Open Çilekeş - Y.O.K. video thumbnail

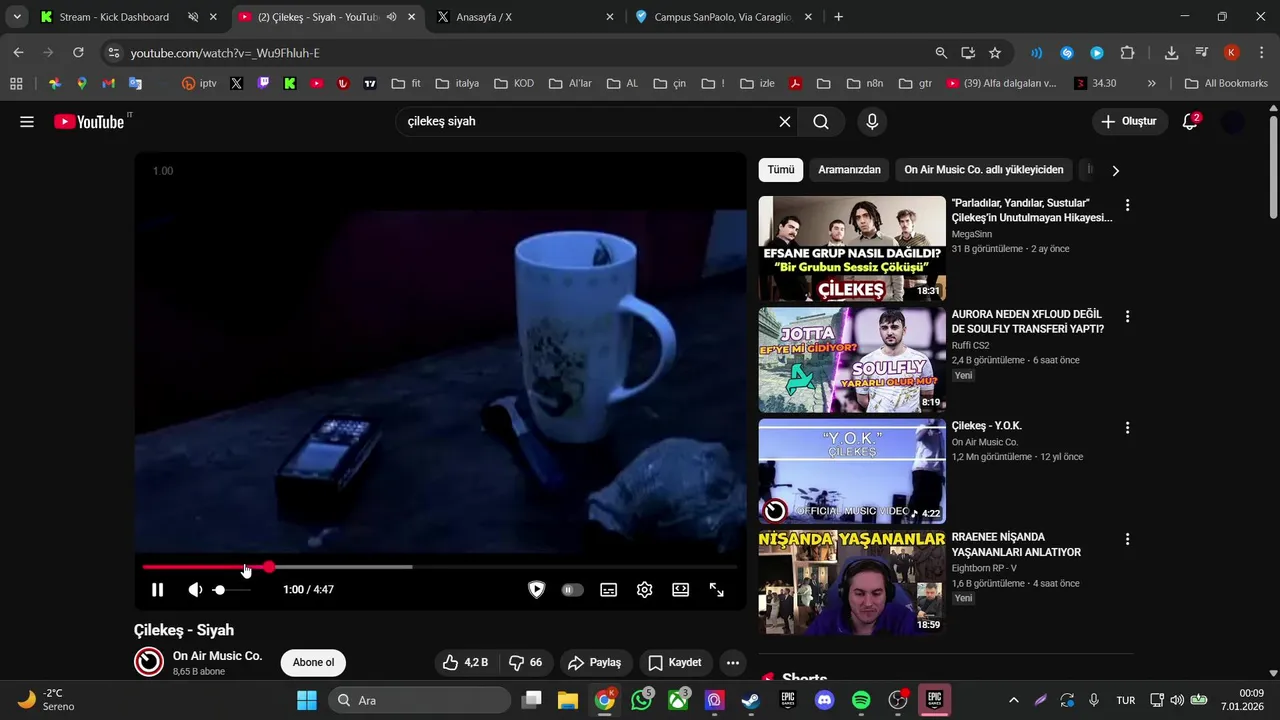pos(852,471)
